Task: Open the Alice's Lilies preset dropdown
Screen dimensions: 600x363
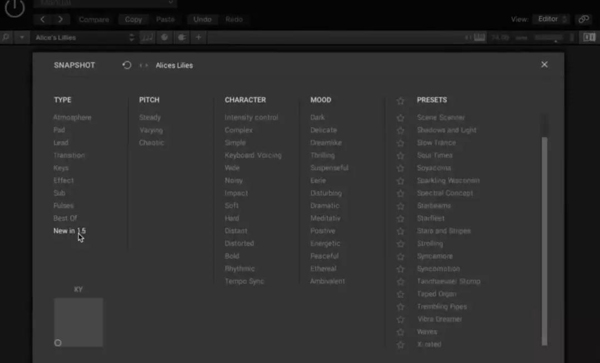Action: tap(84, 37)
